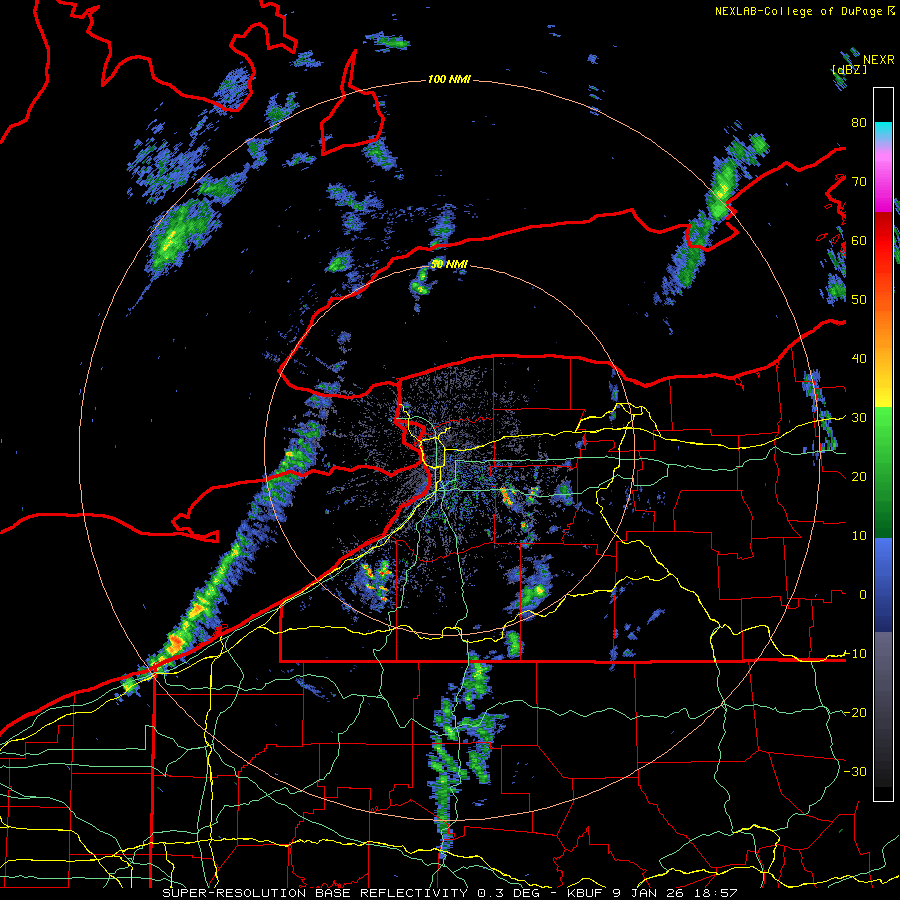900x900 pixels.
Task: Click the 20 value on the dBZ scale
Action: pyautogui.click(x=859, y=476)
